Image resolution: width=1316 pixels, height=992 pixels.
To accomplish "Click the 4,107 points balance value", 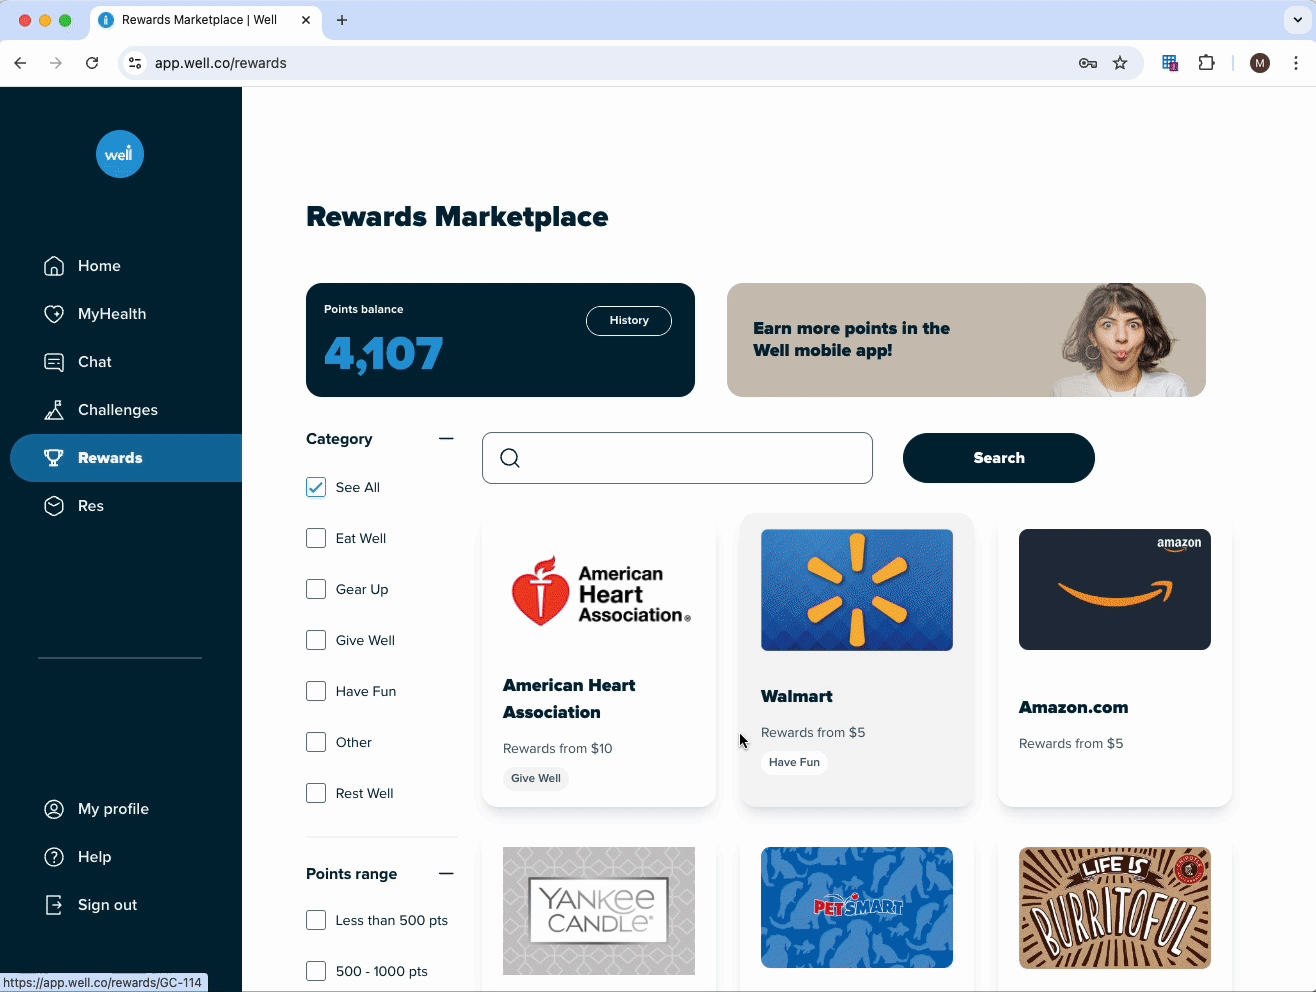I will tap(383, 354).
